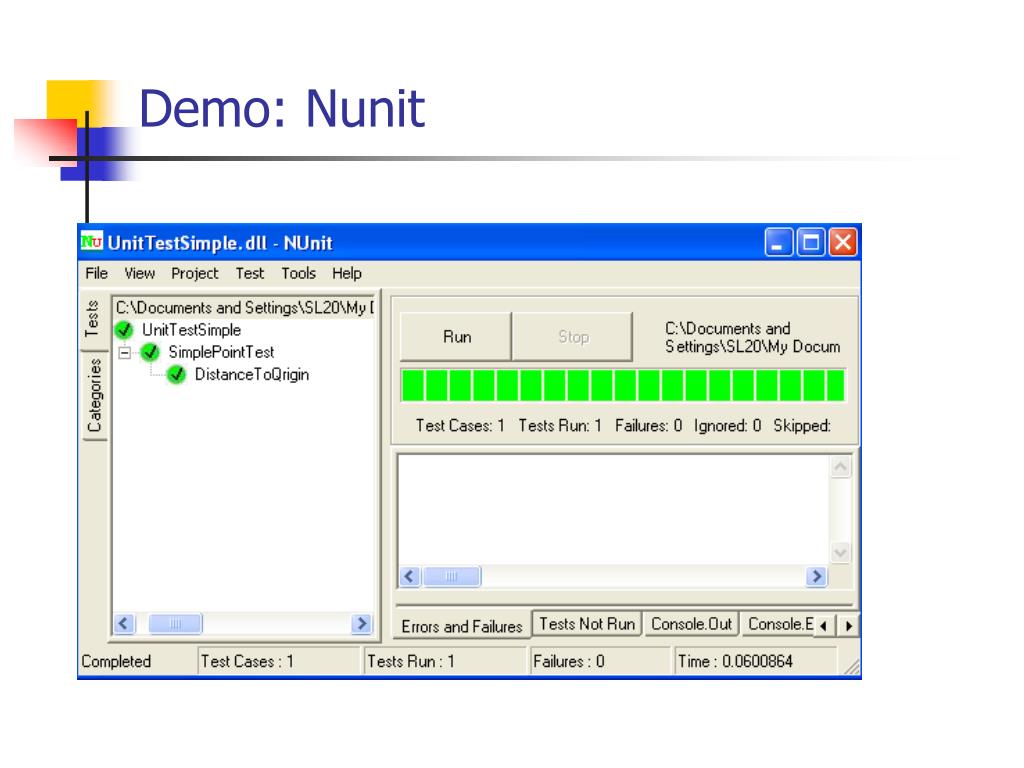Click the test tree horizontal scrollbar thumb
The image size is (1024, 768).
(x=175, y=624)
